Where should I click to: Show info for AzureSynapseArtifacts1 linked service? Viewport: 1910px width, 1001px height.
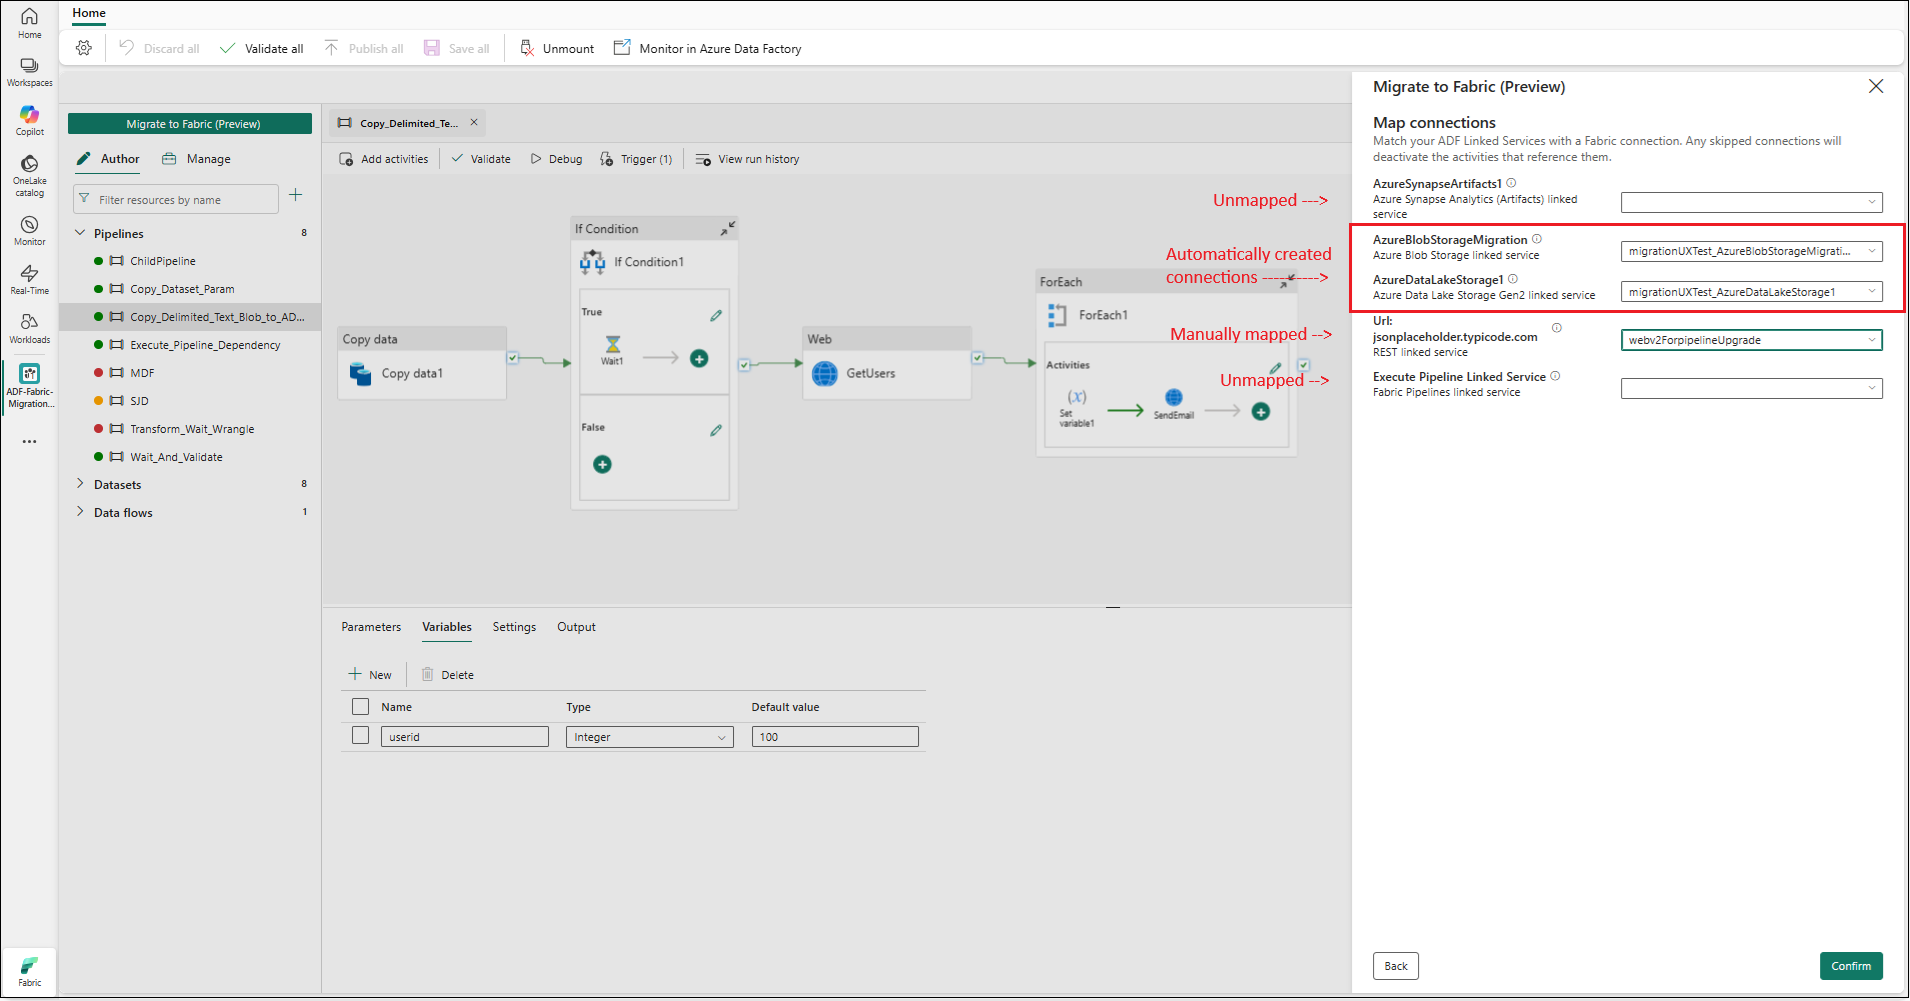tap(1511, 183)
